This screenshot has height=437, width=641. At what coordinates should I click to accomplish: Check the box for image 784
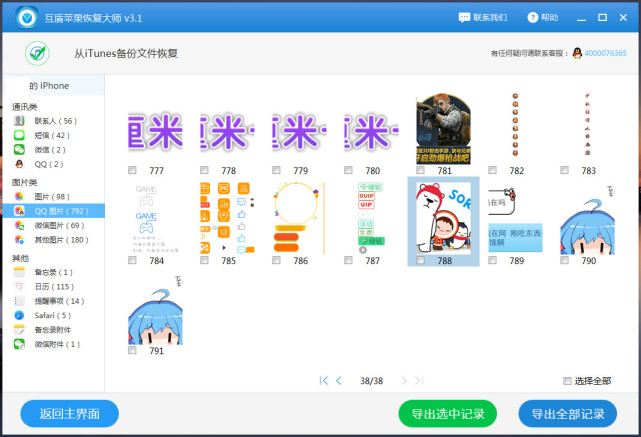coord(132,260)
